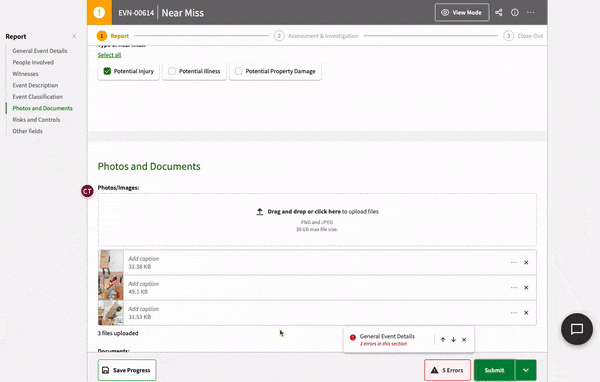
Task: Open options menu for 31.53 KB file
Action: pos(514,313)
